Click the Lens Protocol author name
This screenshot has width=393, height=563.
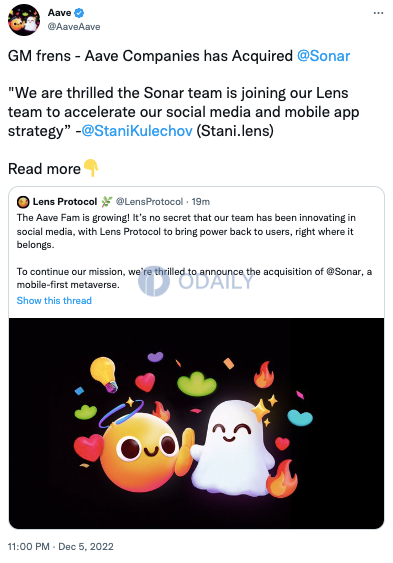[x=65, y=202]
